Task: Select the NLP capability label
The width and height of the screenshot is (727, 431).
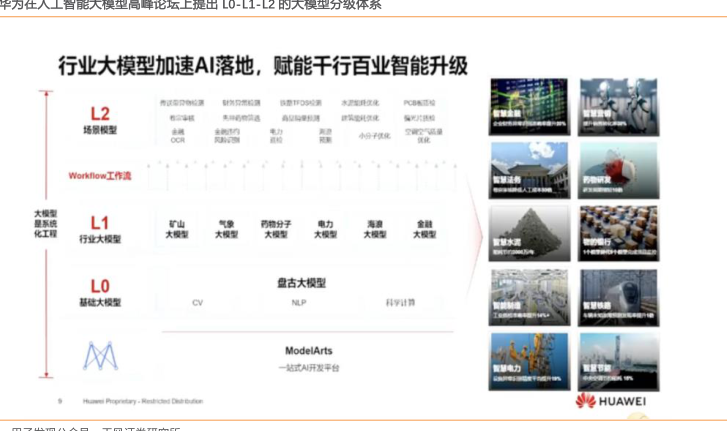Action: [x=299, y=303]
